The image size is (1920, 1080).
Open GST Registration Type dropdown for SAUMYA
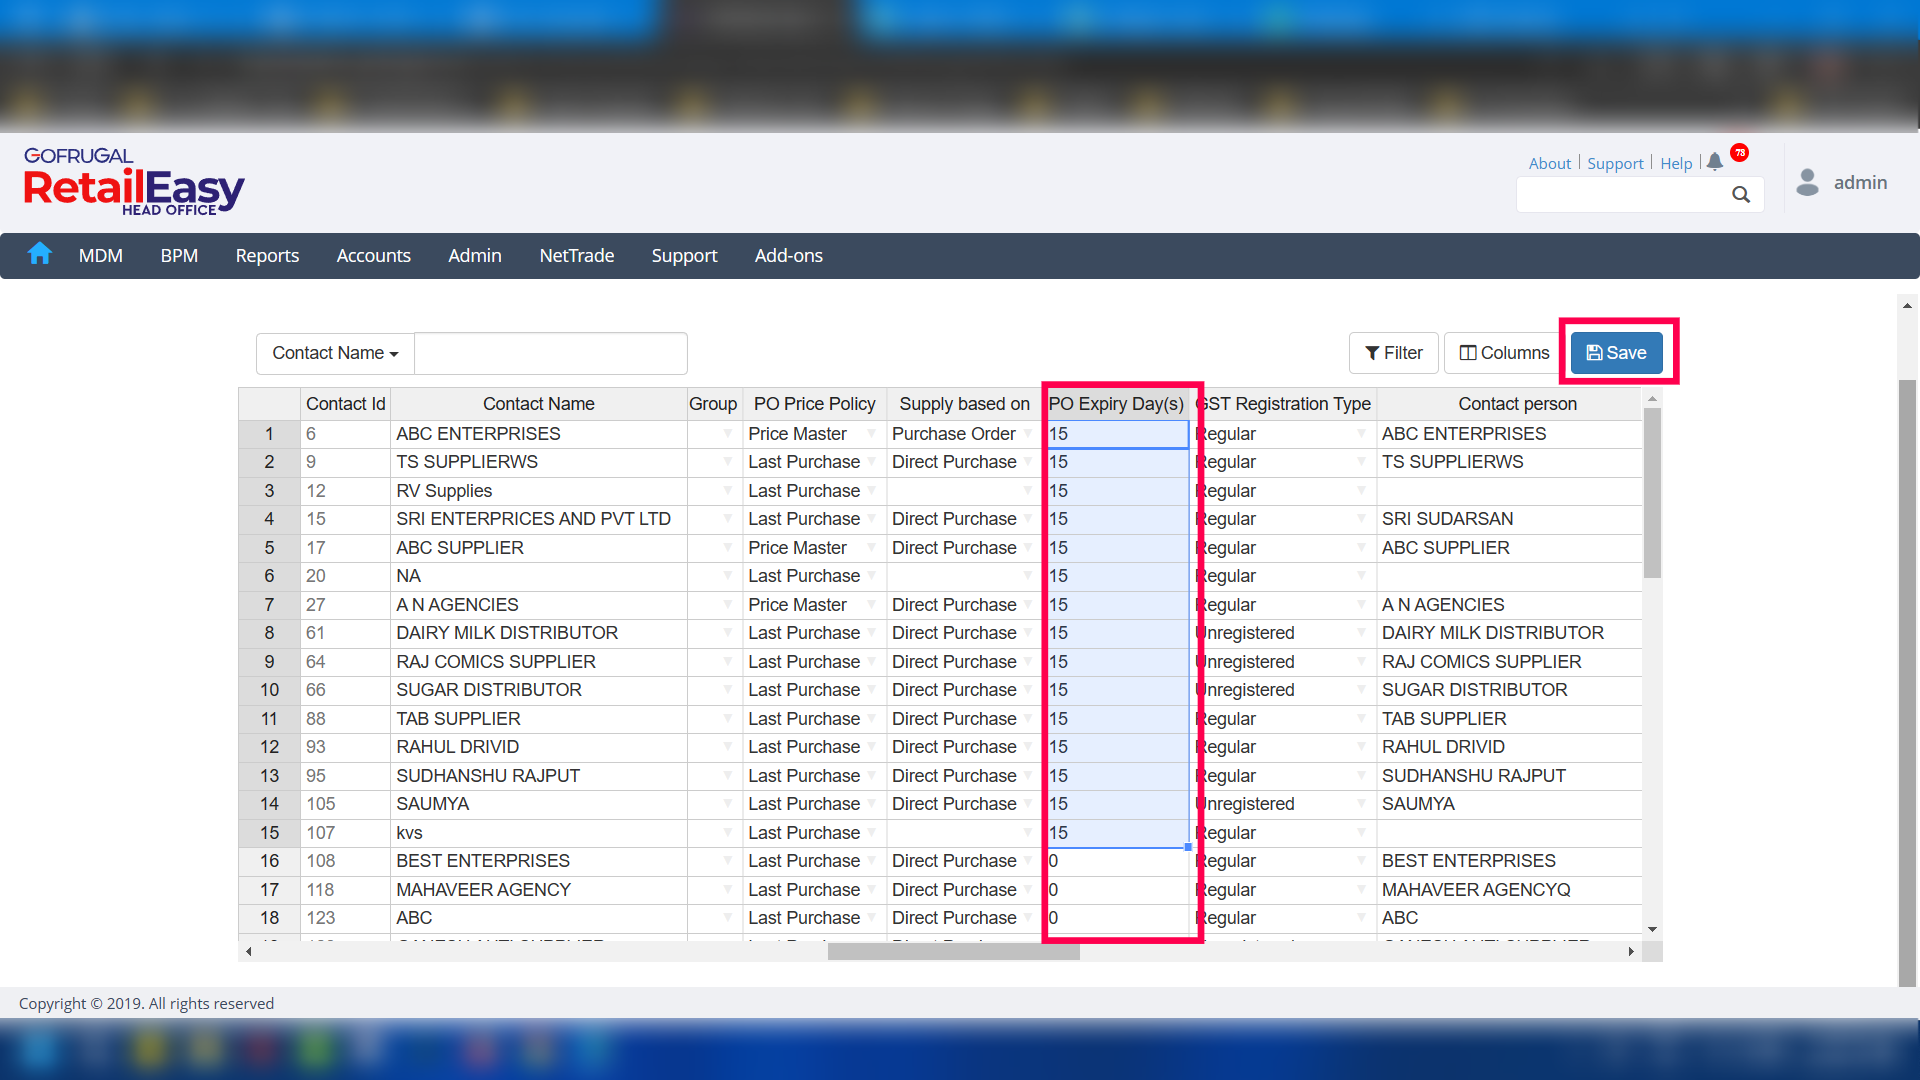(1361, 804)
